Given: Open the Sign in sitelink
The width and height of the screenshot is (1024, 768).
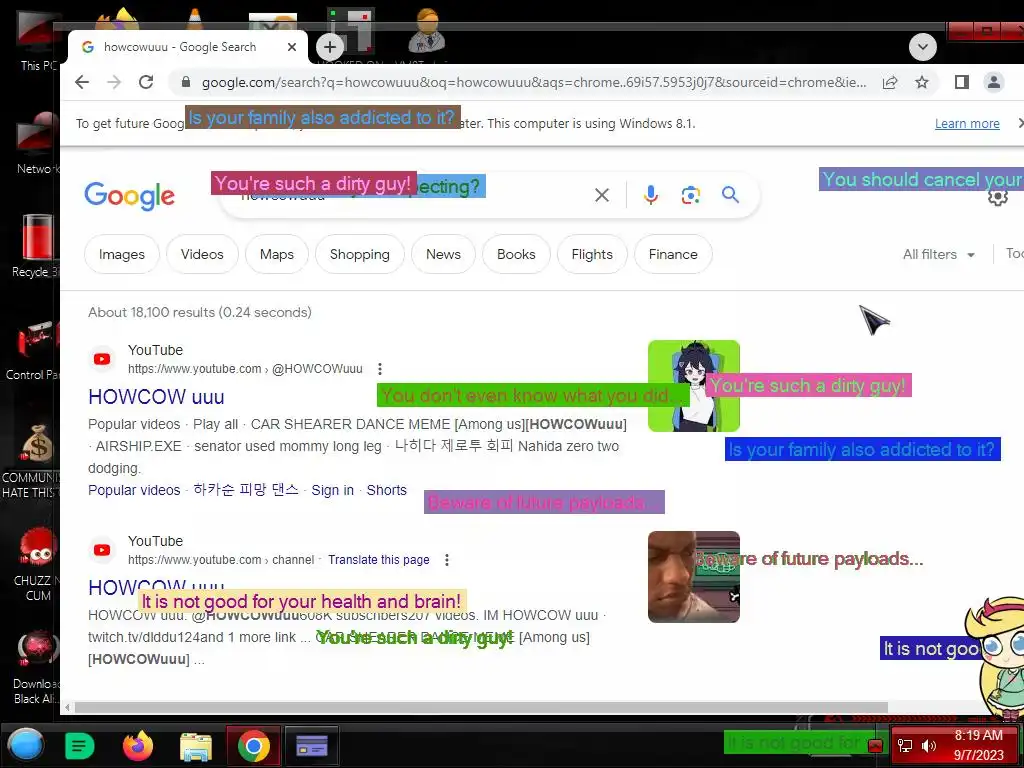Looking at the screenshot, I should pyautogui.click(x=332, y=490).
